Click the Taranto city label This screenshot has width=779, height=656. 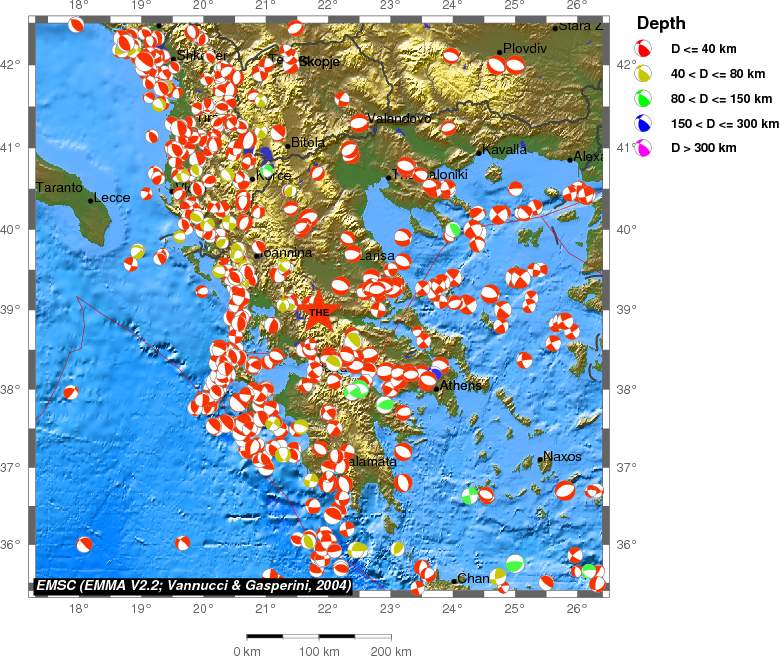point(59,187)
